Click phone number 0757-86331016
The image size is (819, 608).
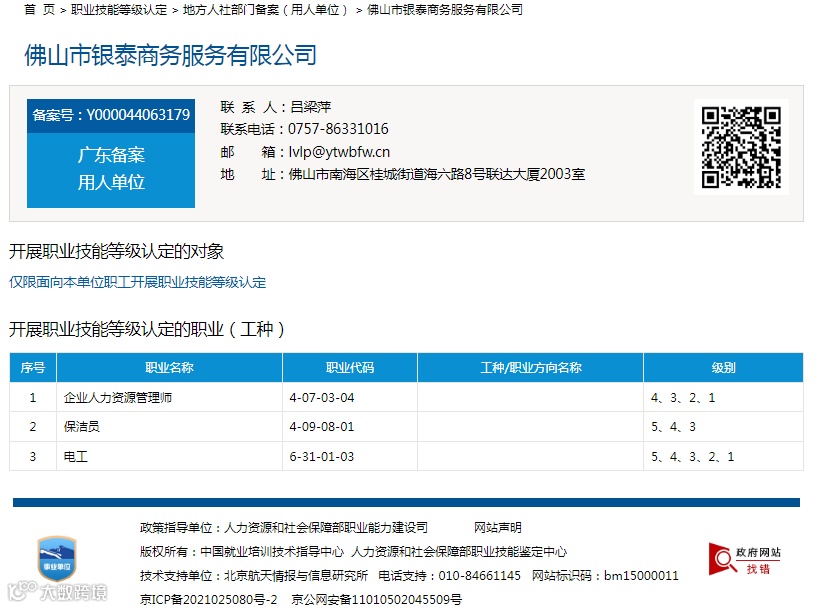(x=338, y=129)
